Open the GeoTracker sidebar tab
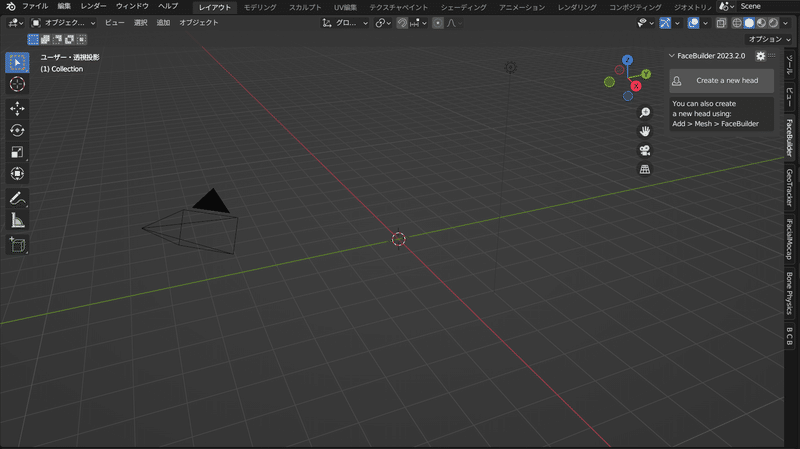This screenshot has width=800, height=449. (x=789, y=188)
